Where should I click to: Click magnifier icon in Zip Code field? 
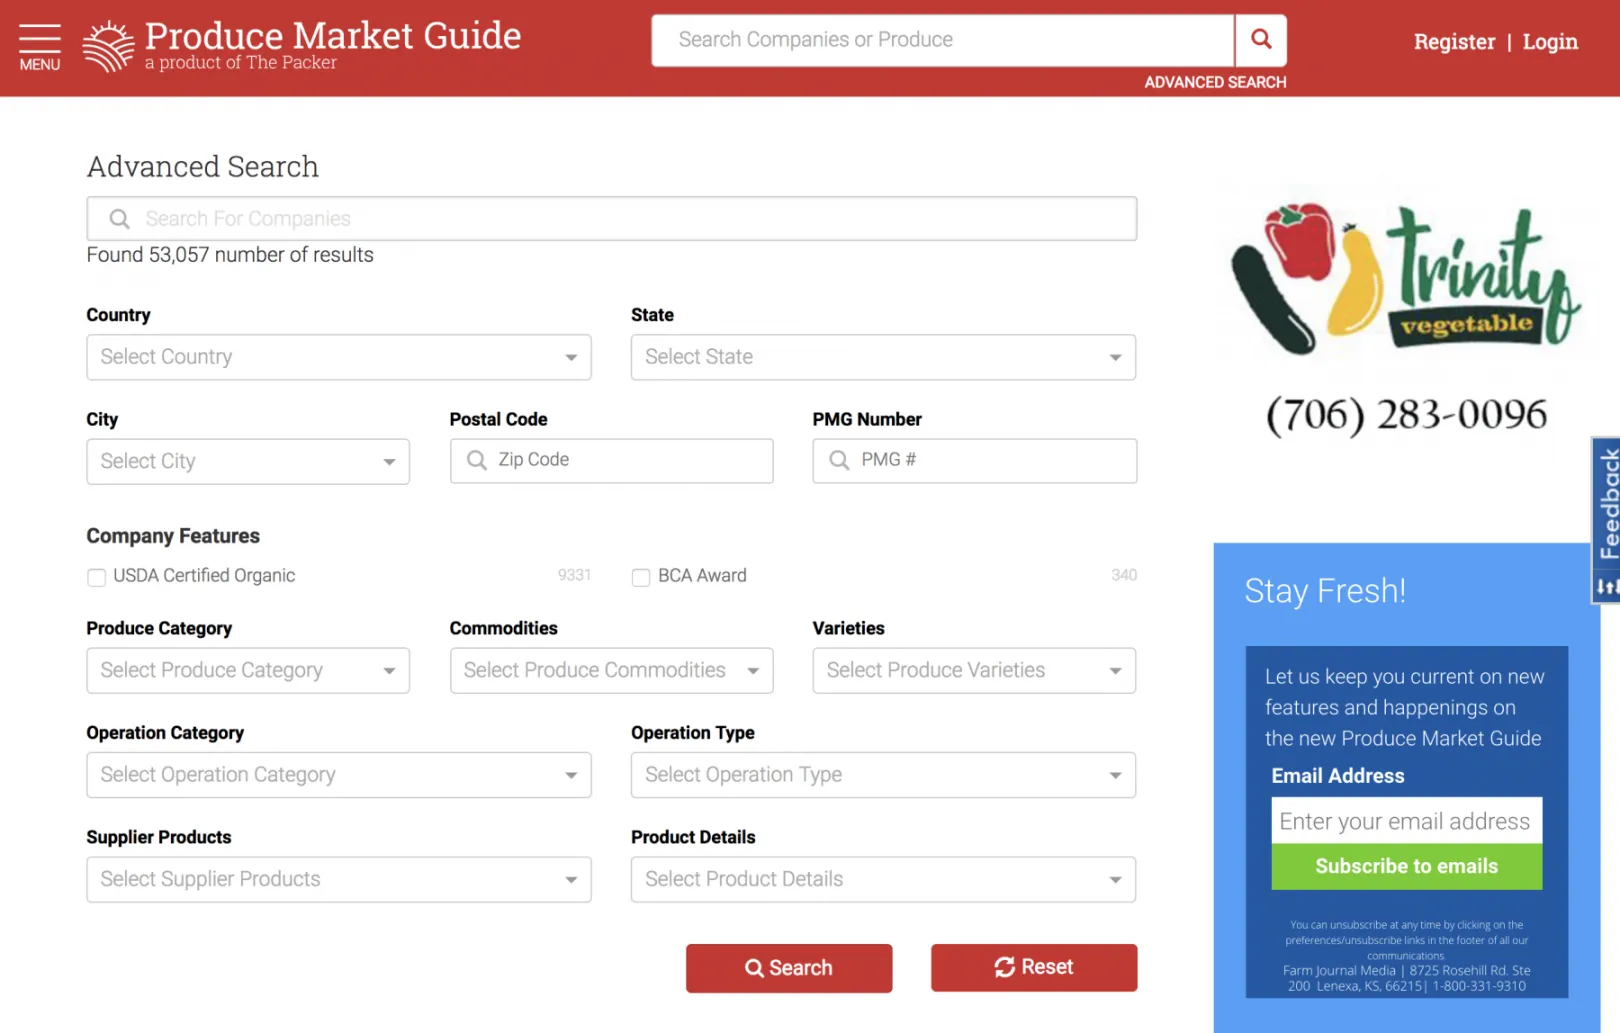click(477, 460)
